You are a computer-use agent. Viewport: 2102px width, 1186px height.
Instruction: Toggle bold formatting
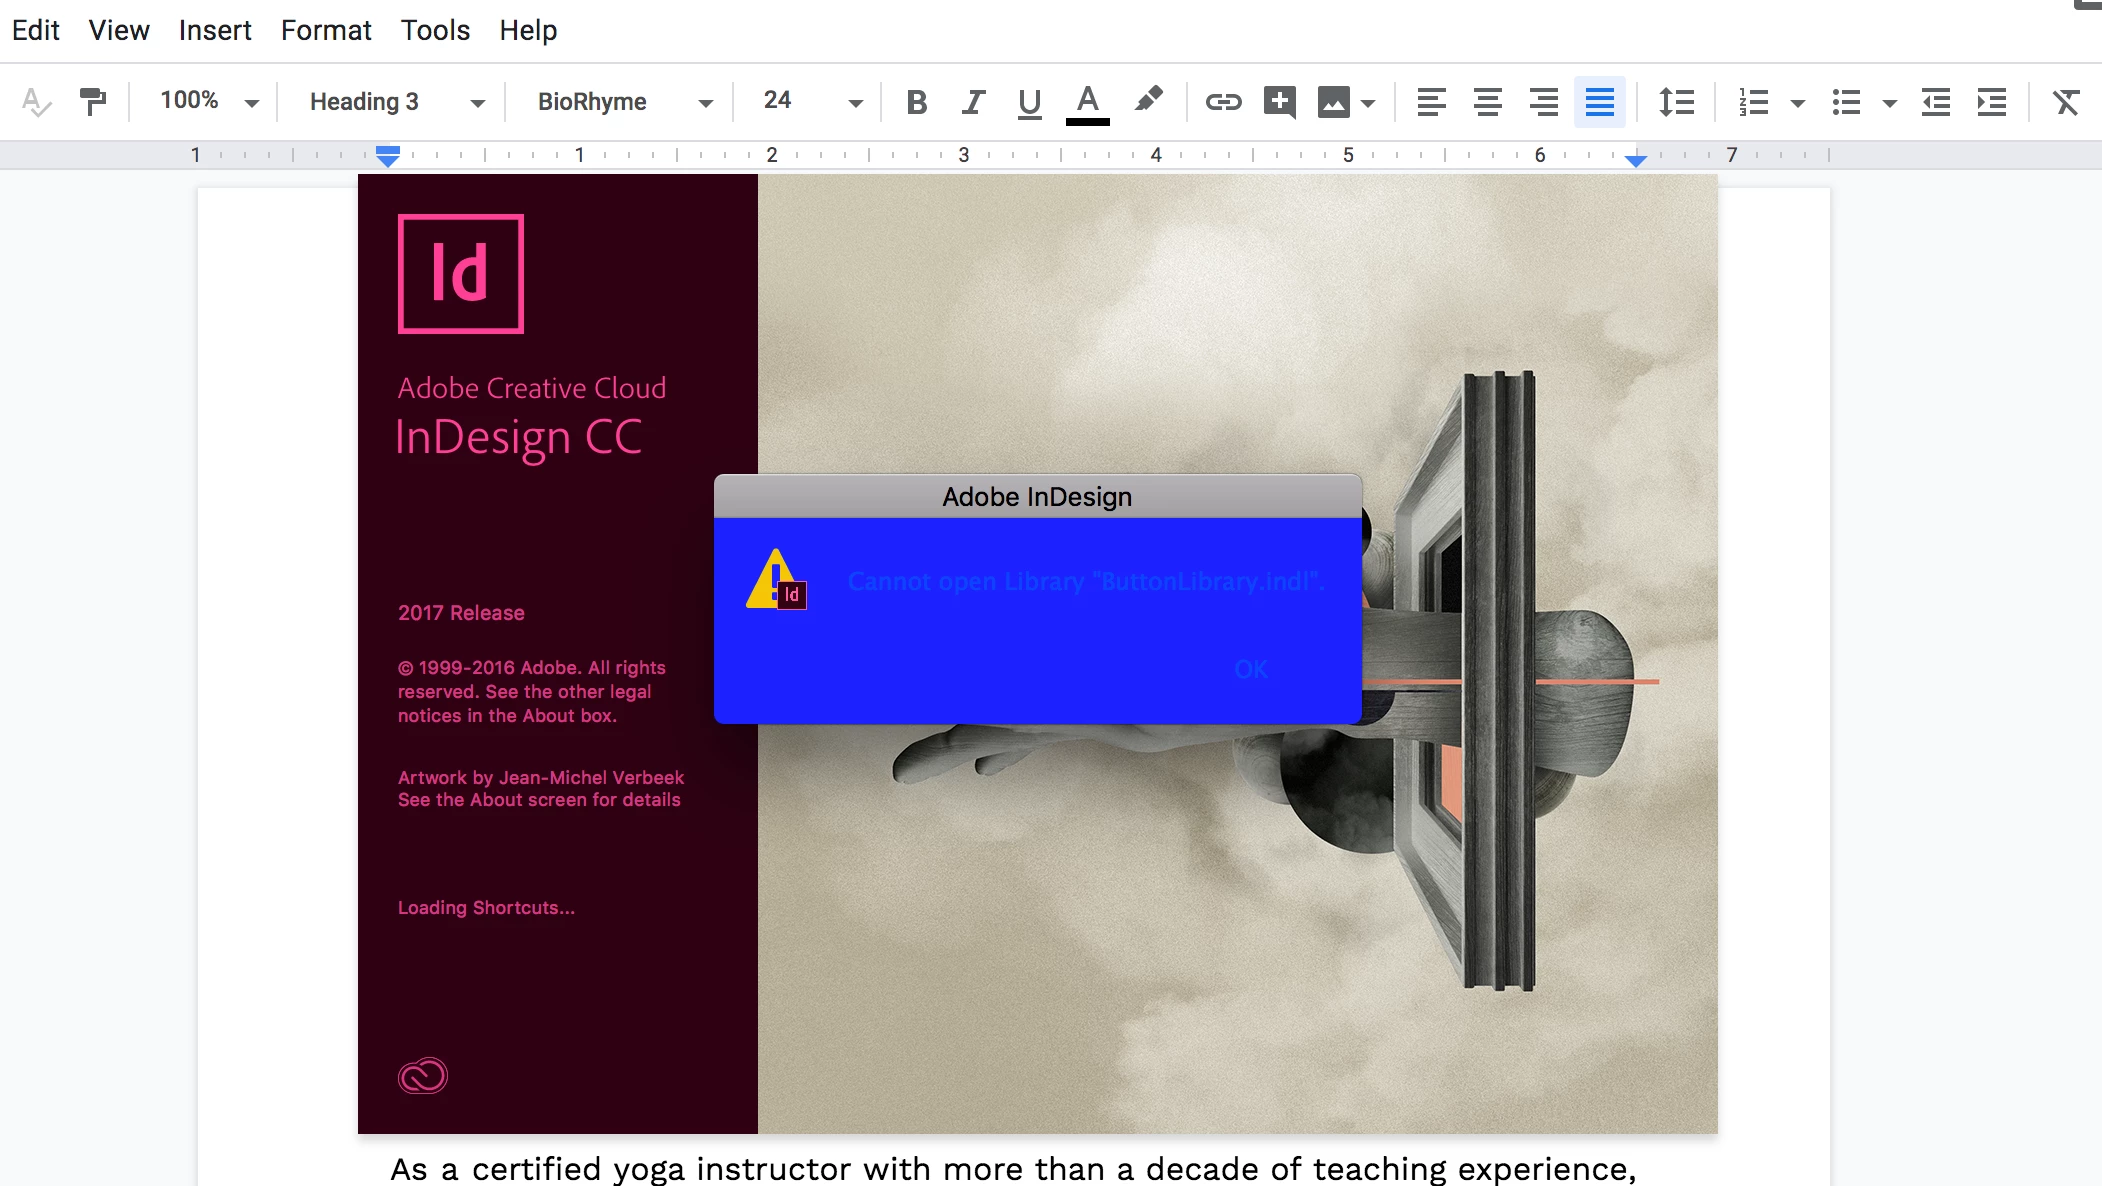pos(916,102)
